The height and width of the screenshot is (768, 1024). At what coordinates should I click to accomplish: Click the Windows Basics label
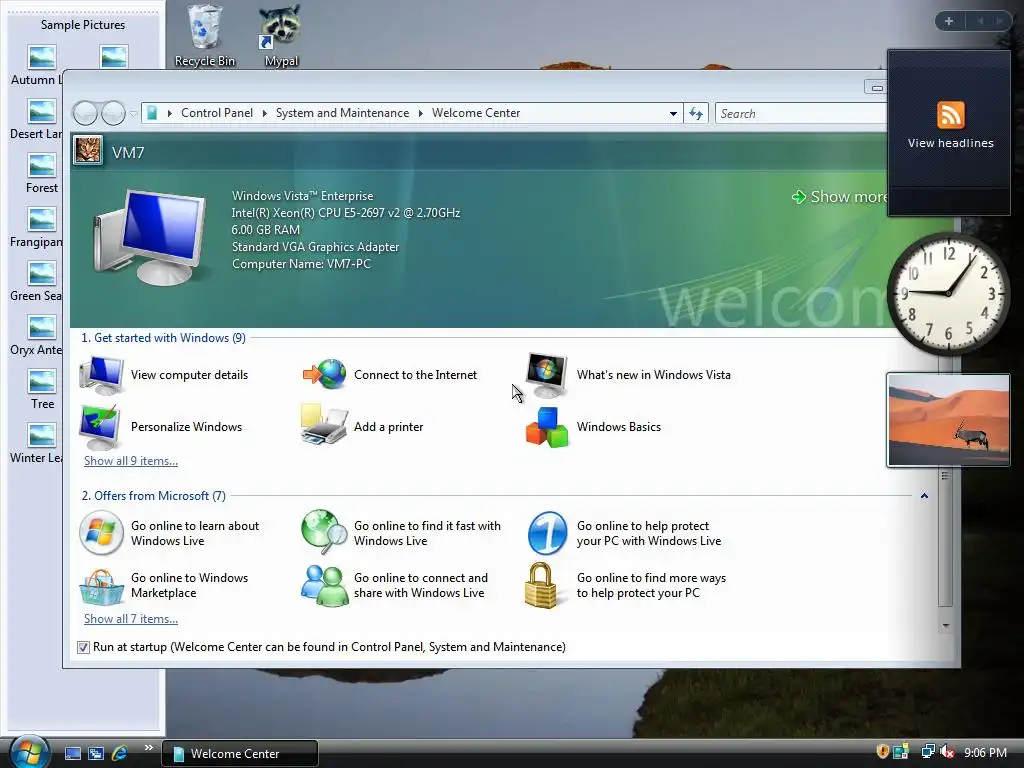[x=618, y=427]
